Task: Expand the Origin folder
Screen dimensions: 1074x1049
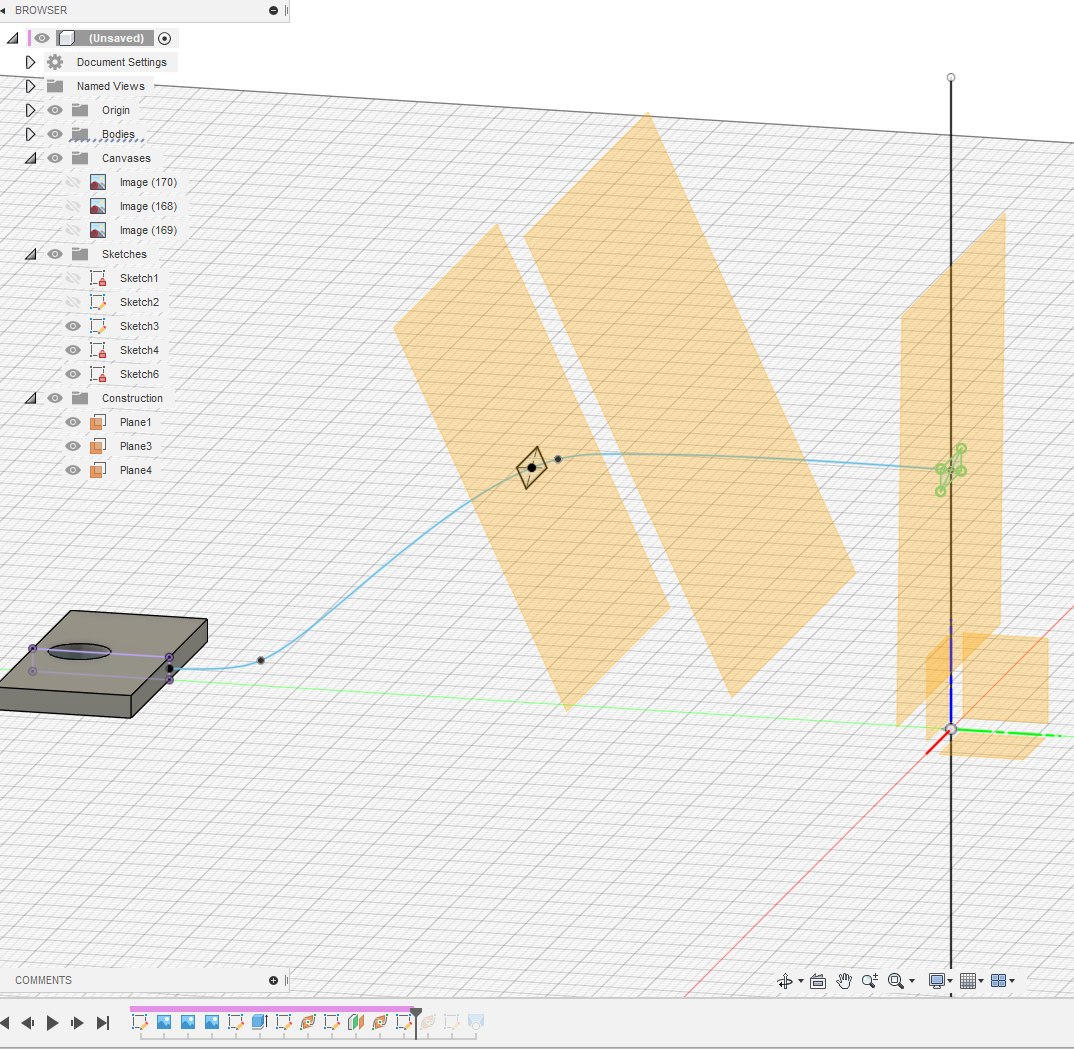Action: coord(30,110)
